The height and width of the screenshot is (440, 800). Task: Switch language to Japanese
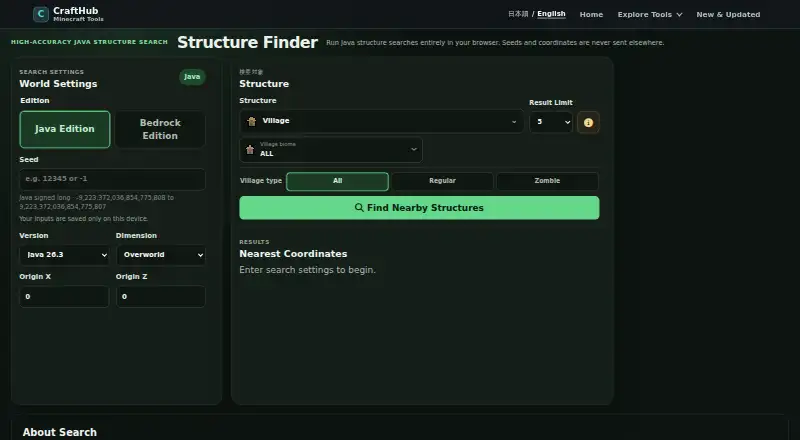(x=518, y=14)
